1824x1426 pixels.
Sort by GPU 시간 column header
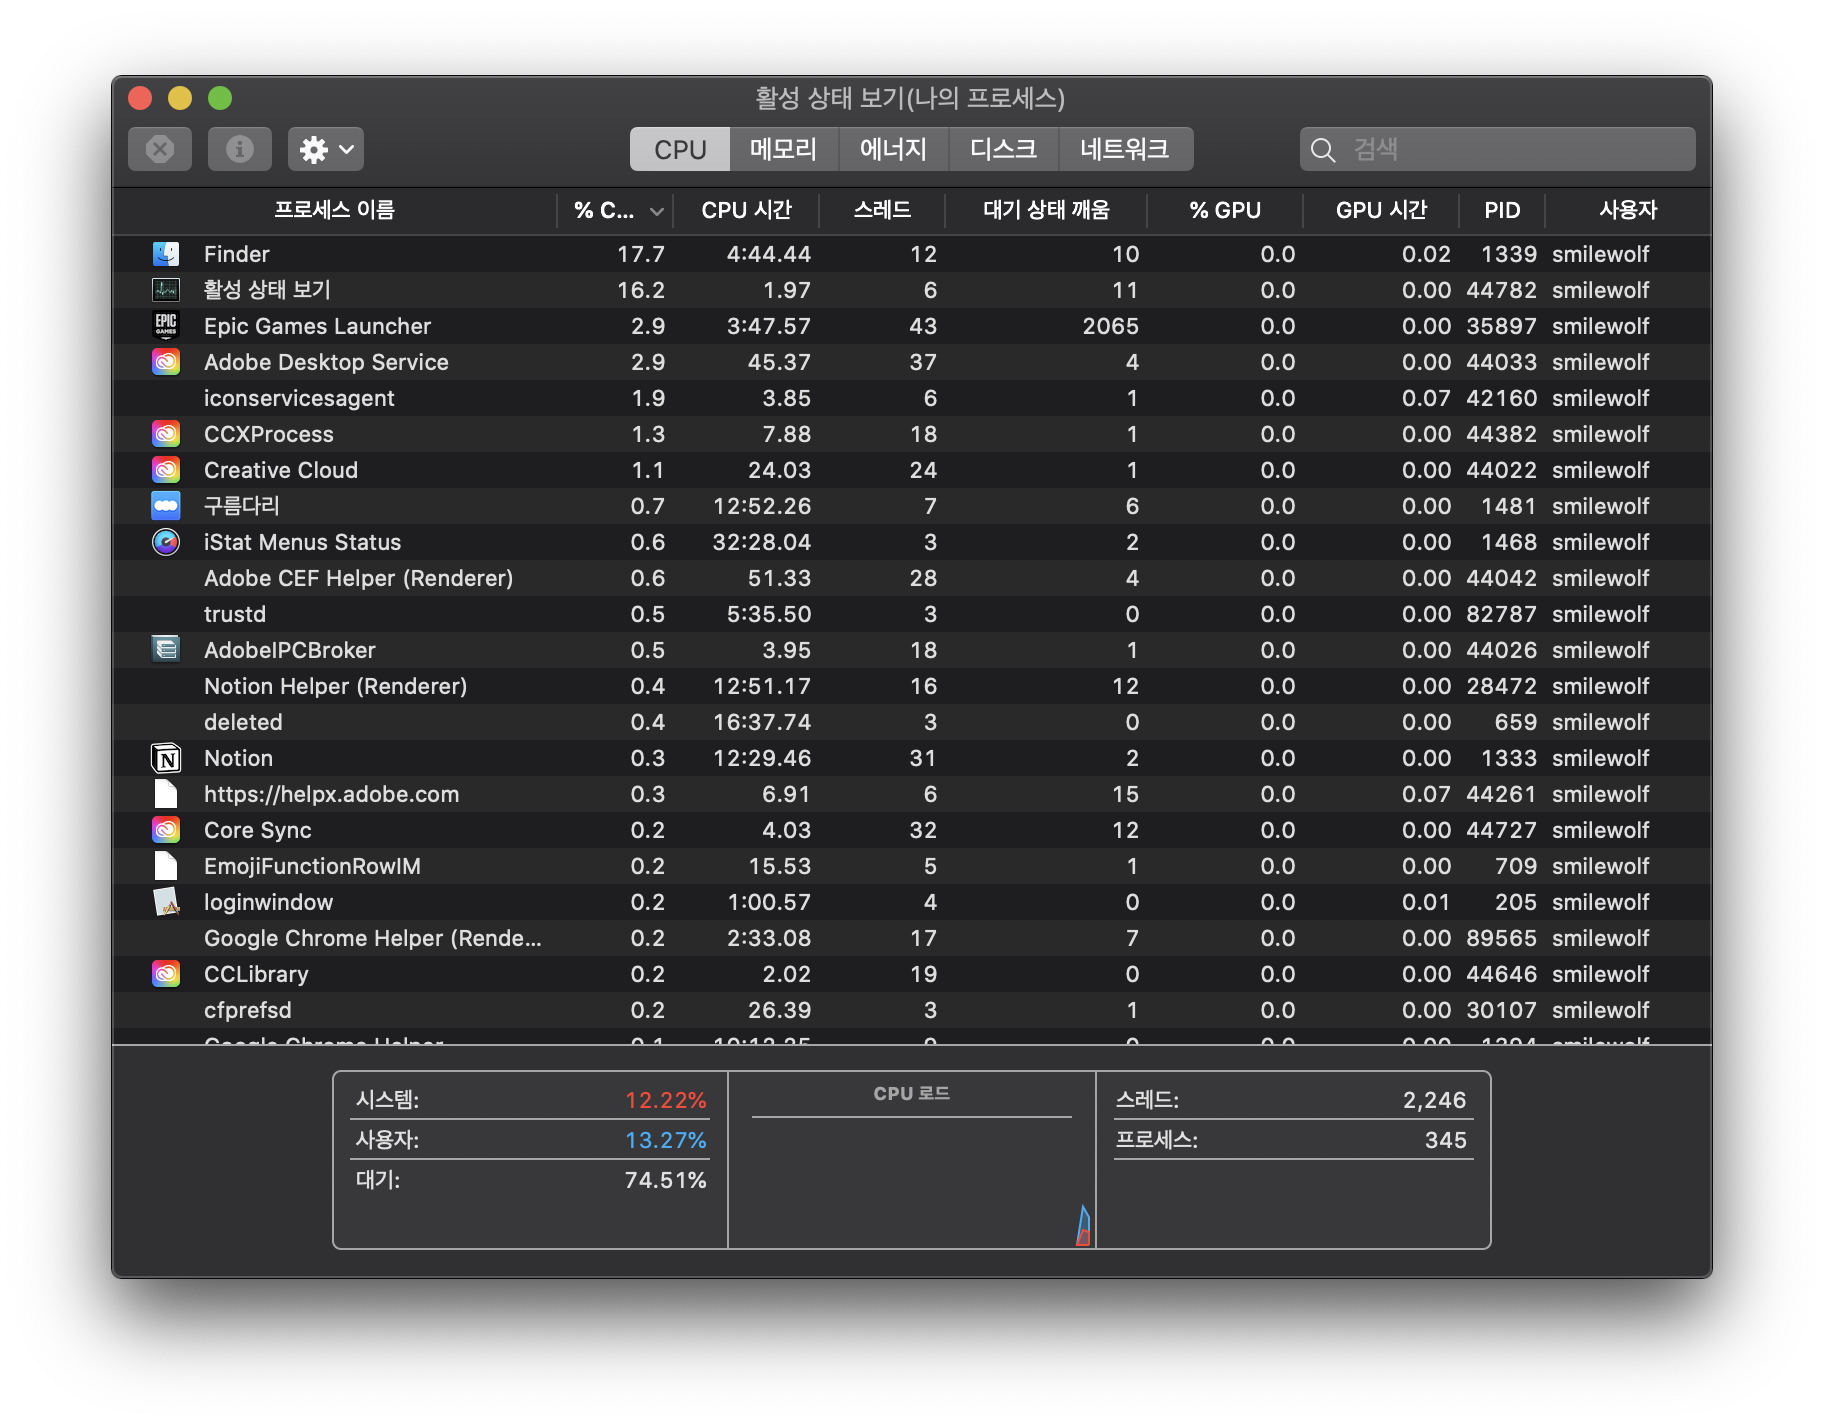pos(1381,210)
